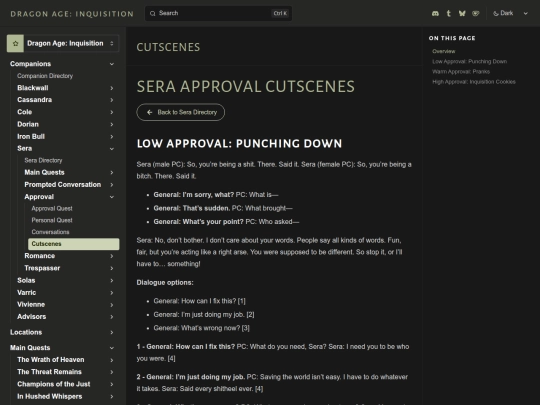Click the Sera Approval Cutscenes page title
This screenshot has height=405, width=540.
[246, 86]
